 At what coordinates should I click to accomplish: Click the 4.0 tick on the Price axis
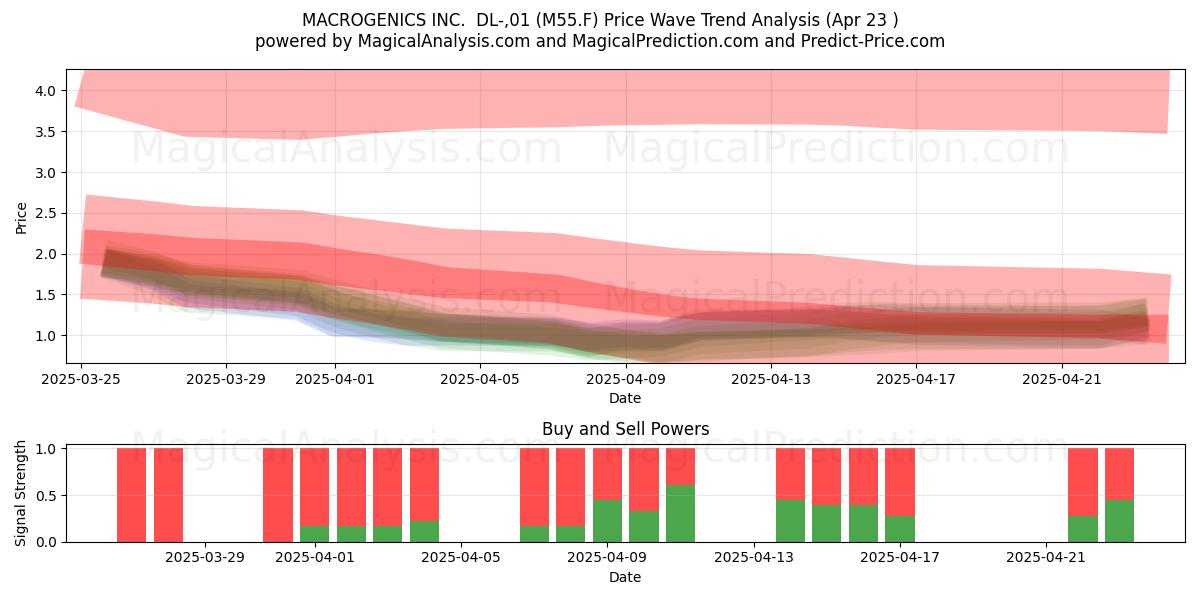tap(44, 91)
